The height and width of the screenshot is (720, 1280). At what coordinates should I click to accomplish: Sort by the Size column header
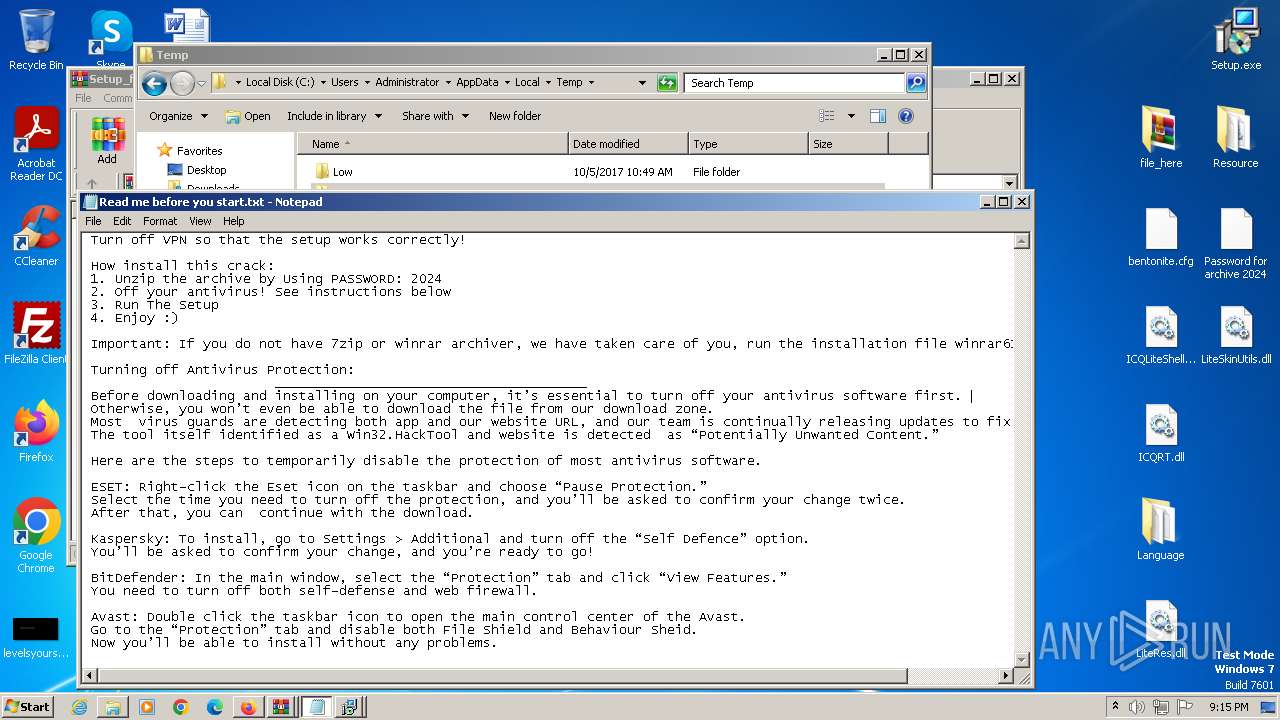click(x=848, y=144)
